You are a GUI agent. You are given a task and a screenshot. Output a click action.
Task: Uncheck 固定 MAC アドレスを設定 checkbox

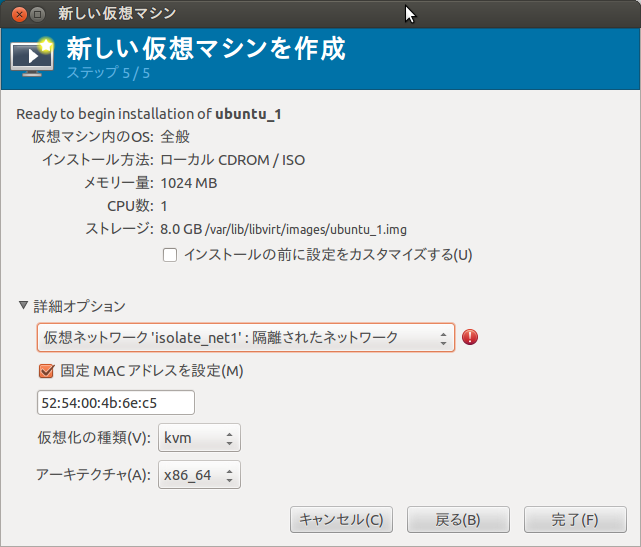pos(45,371)
